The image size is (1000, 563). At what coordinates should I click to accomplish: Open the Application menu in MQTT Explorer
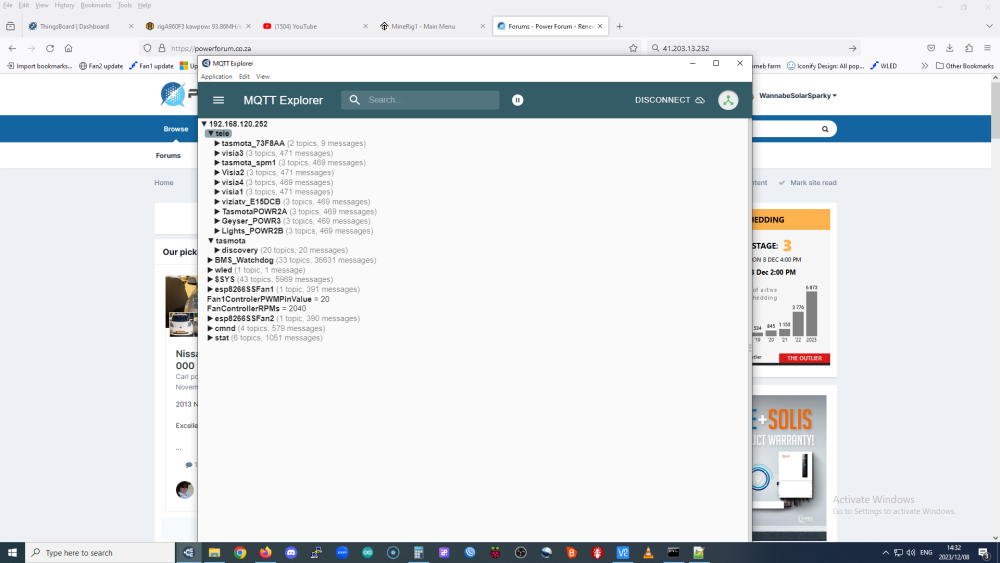pyautogui.click(x=216, y=77)
